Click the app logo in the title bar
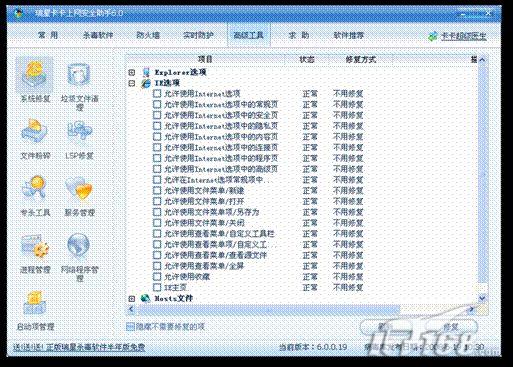513x367 pixels. [19, 14]
